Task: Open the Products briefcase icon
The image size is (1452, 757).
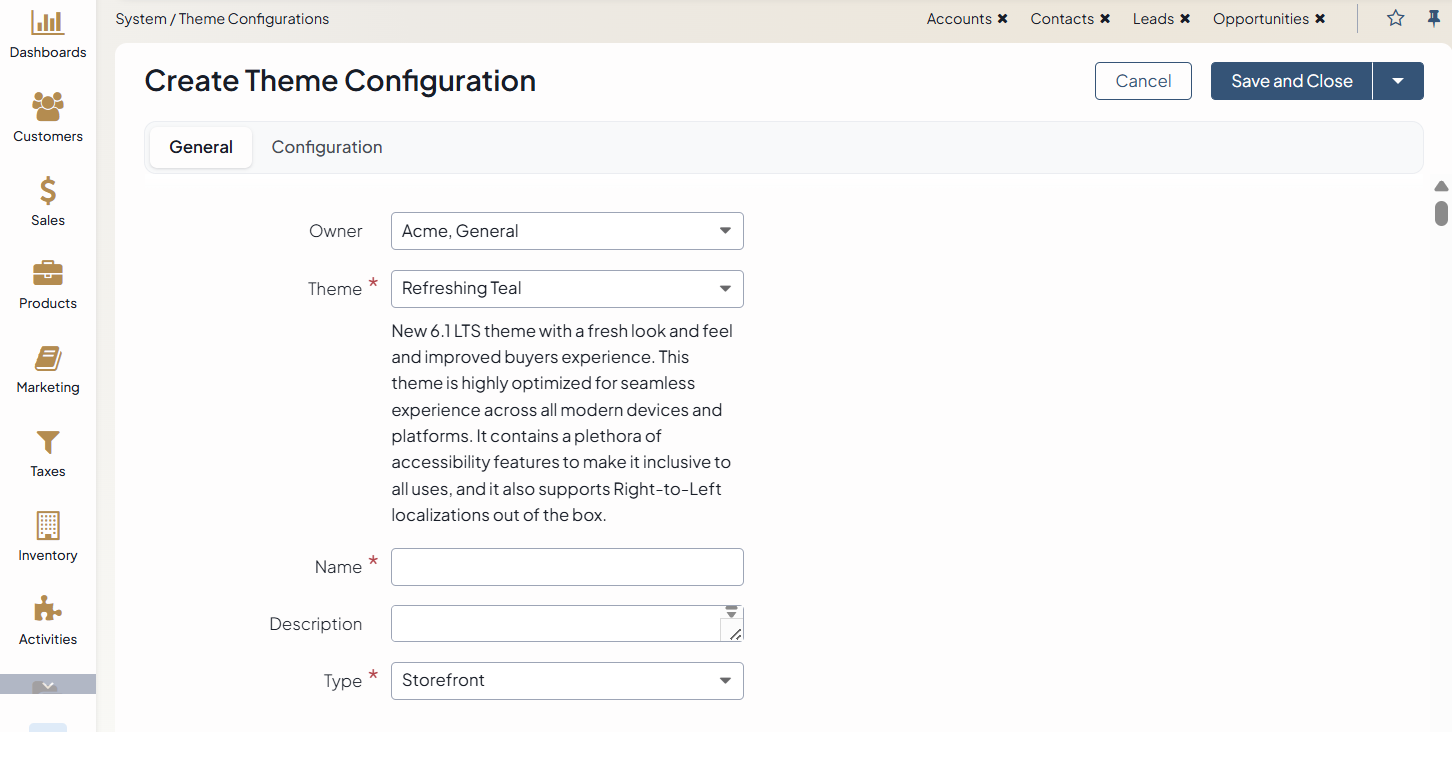Action: coord(47,274)
